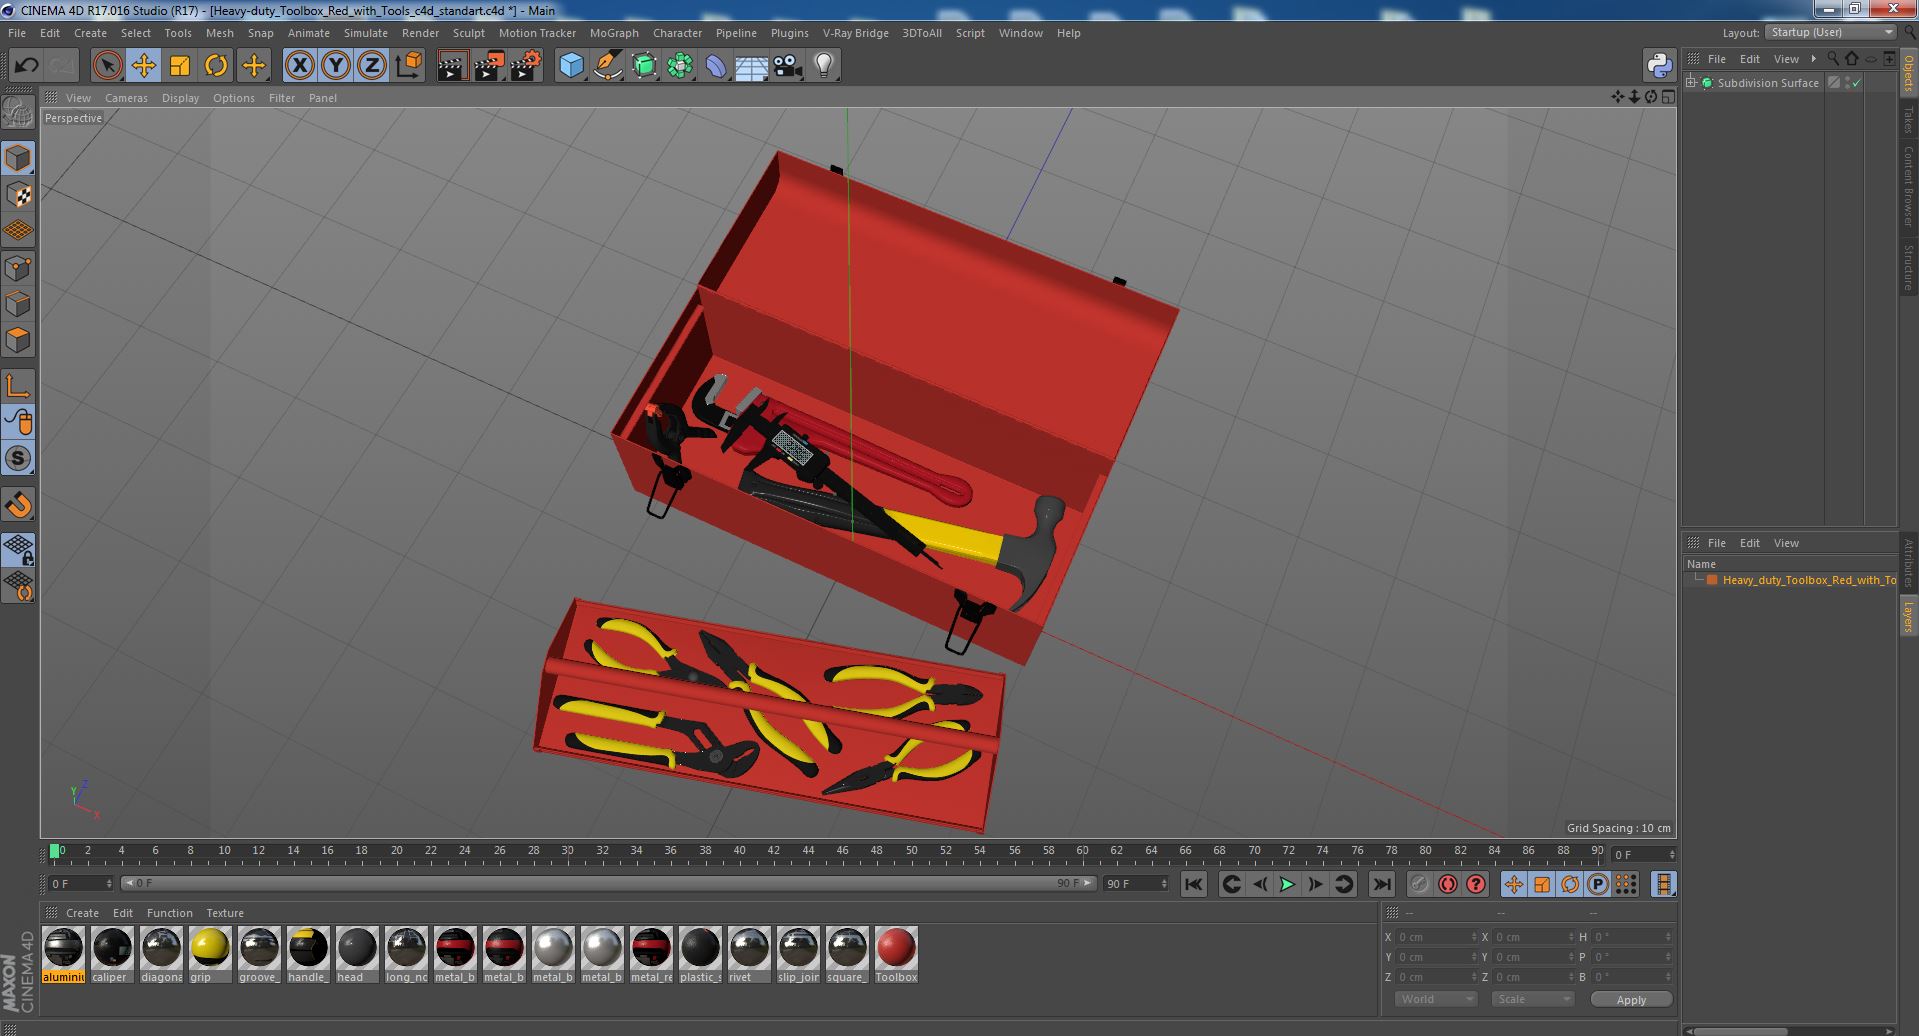This screenshot has width=1919, height=1036.
Task: Render the active view
Action: click(x=452, y=66)
